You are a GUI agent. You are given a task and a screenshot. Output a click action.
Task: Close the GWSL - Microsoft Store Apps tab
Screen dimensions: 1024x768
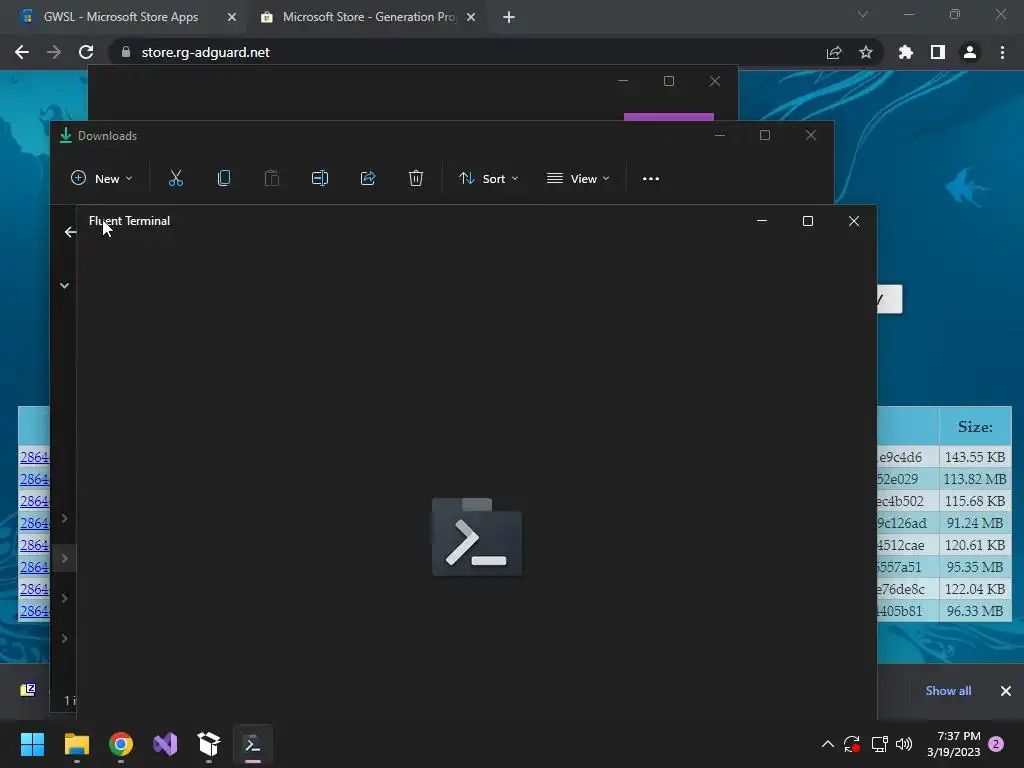pos(232,17)
